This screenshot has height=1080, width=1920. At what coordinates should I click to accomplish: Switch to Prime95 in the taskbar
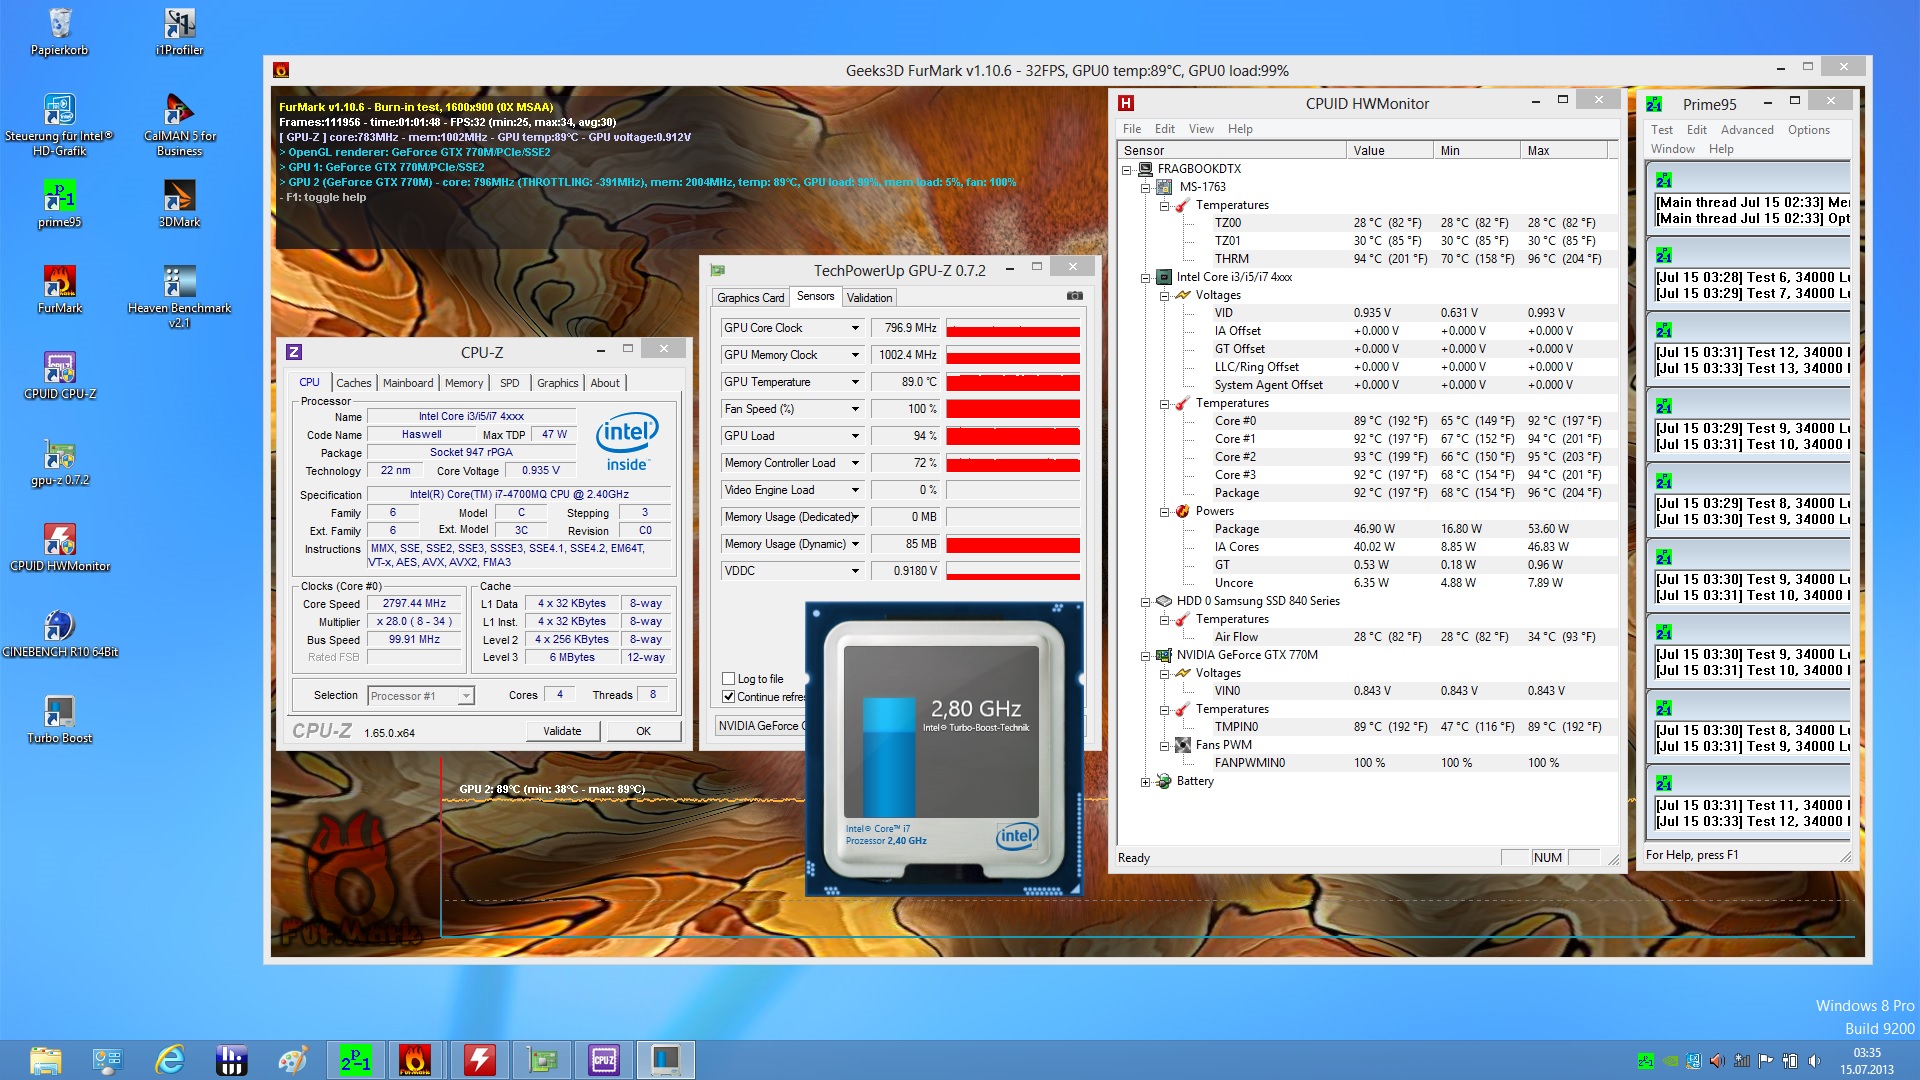click(356, 1060)
